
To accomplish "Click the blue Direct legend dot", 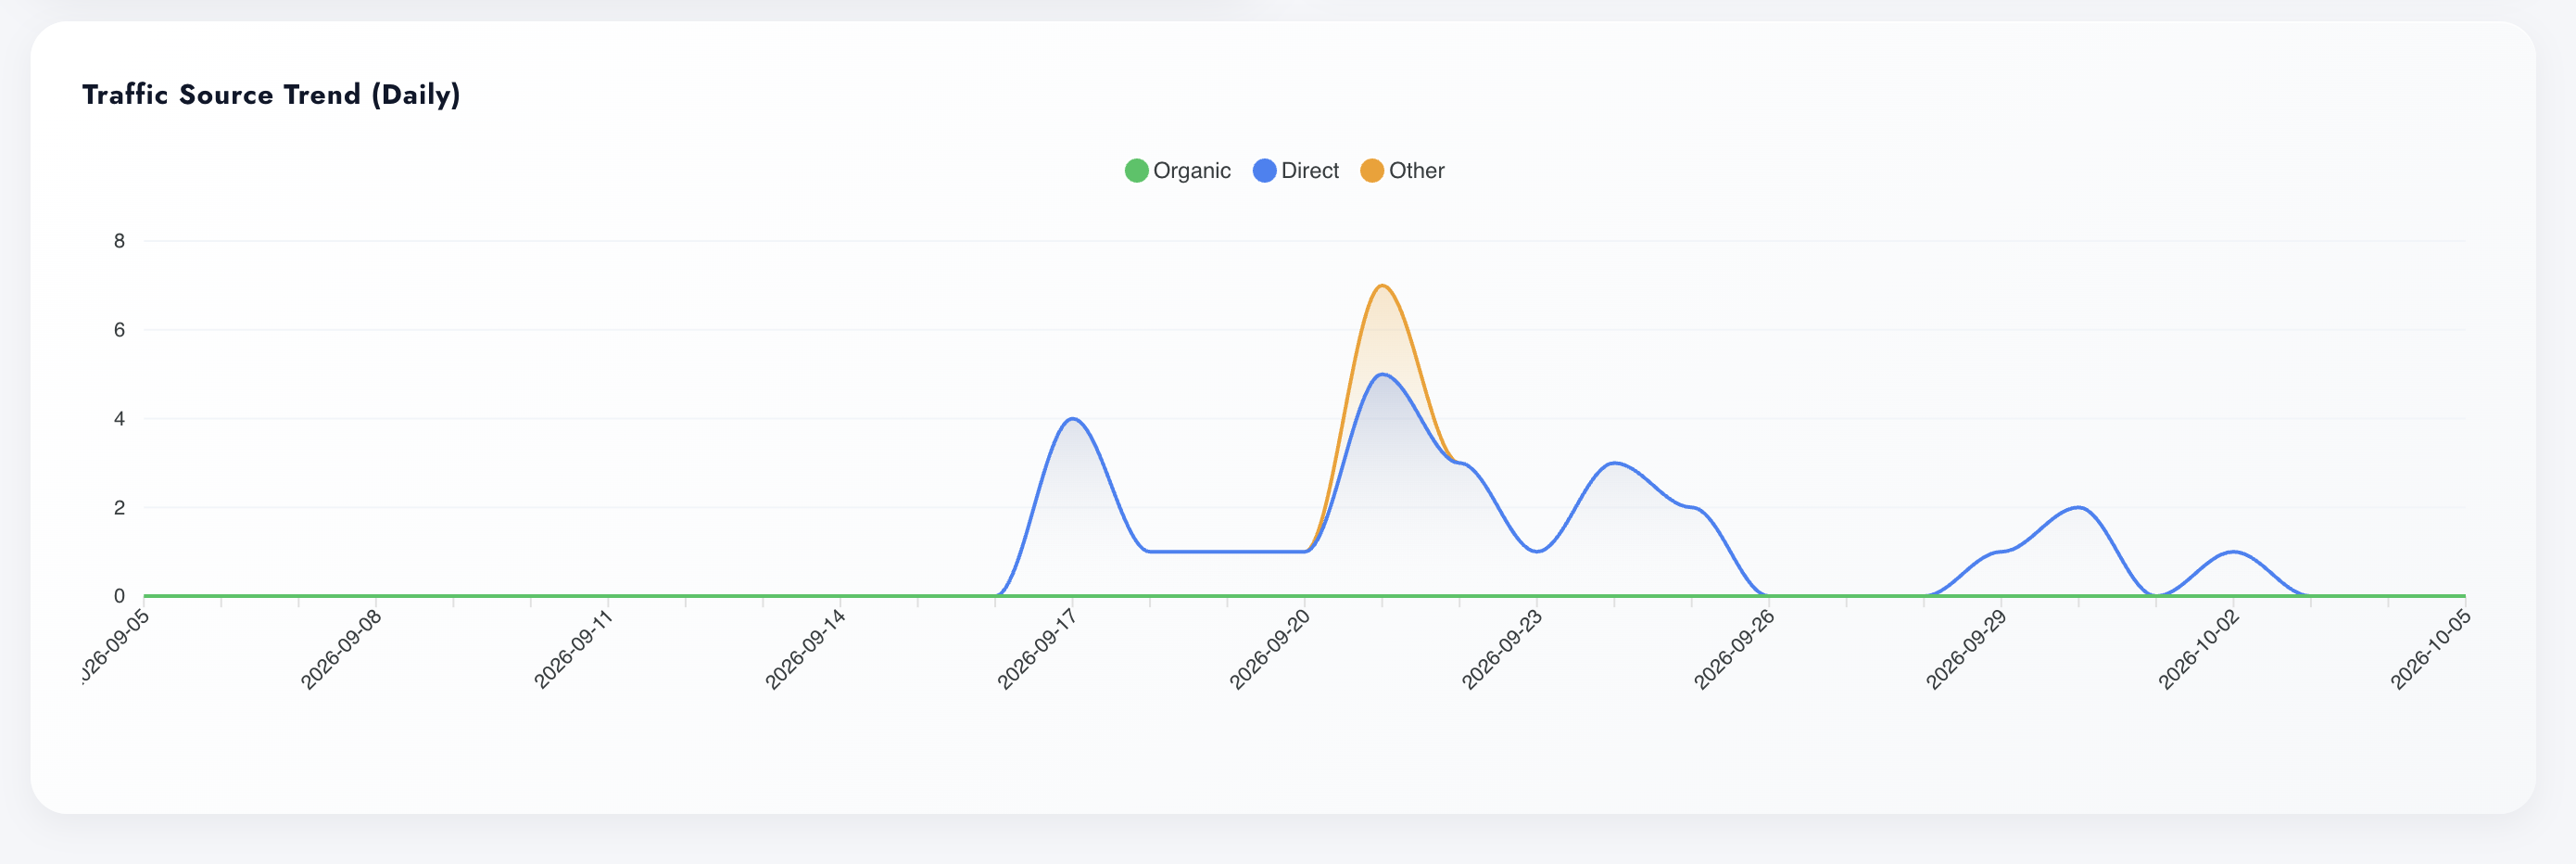I will (x=1264, y=171).
